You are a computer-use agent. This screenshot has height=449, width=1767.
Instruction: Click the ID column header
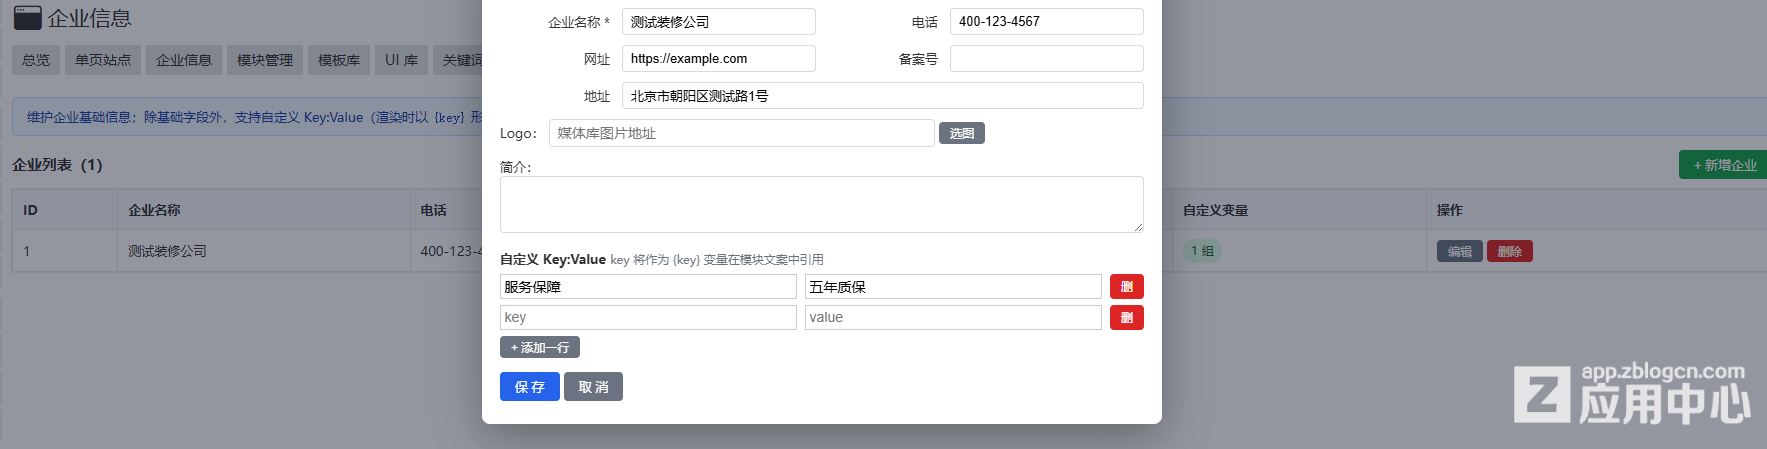tap(30, 210)
